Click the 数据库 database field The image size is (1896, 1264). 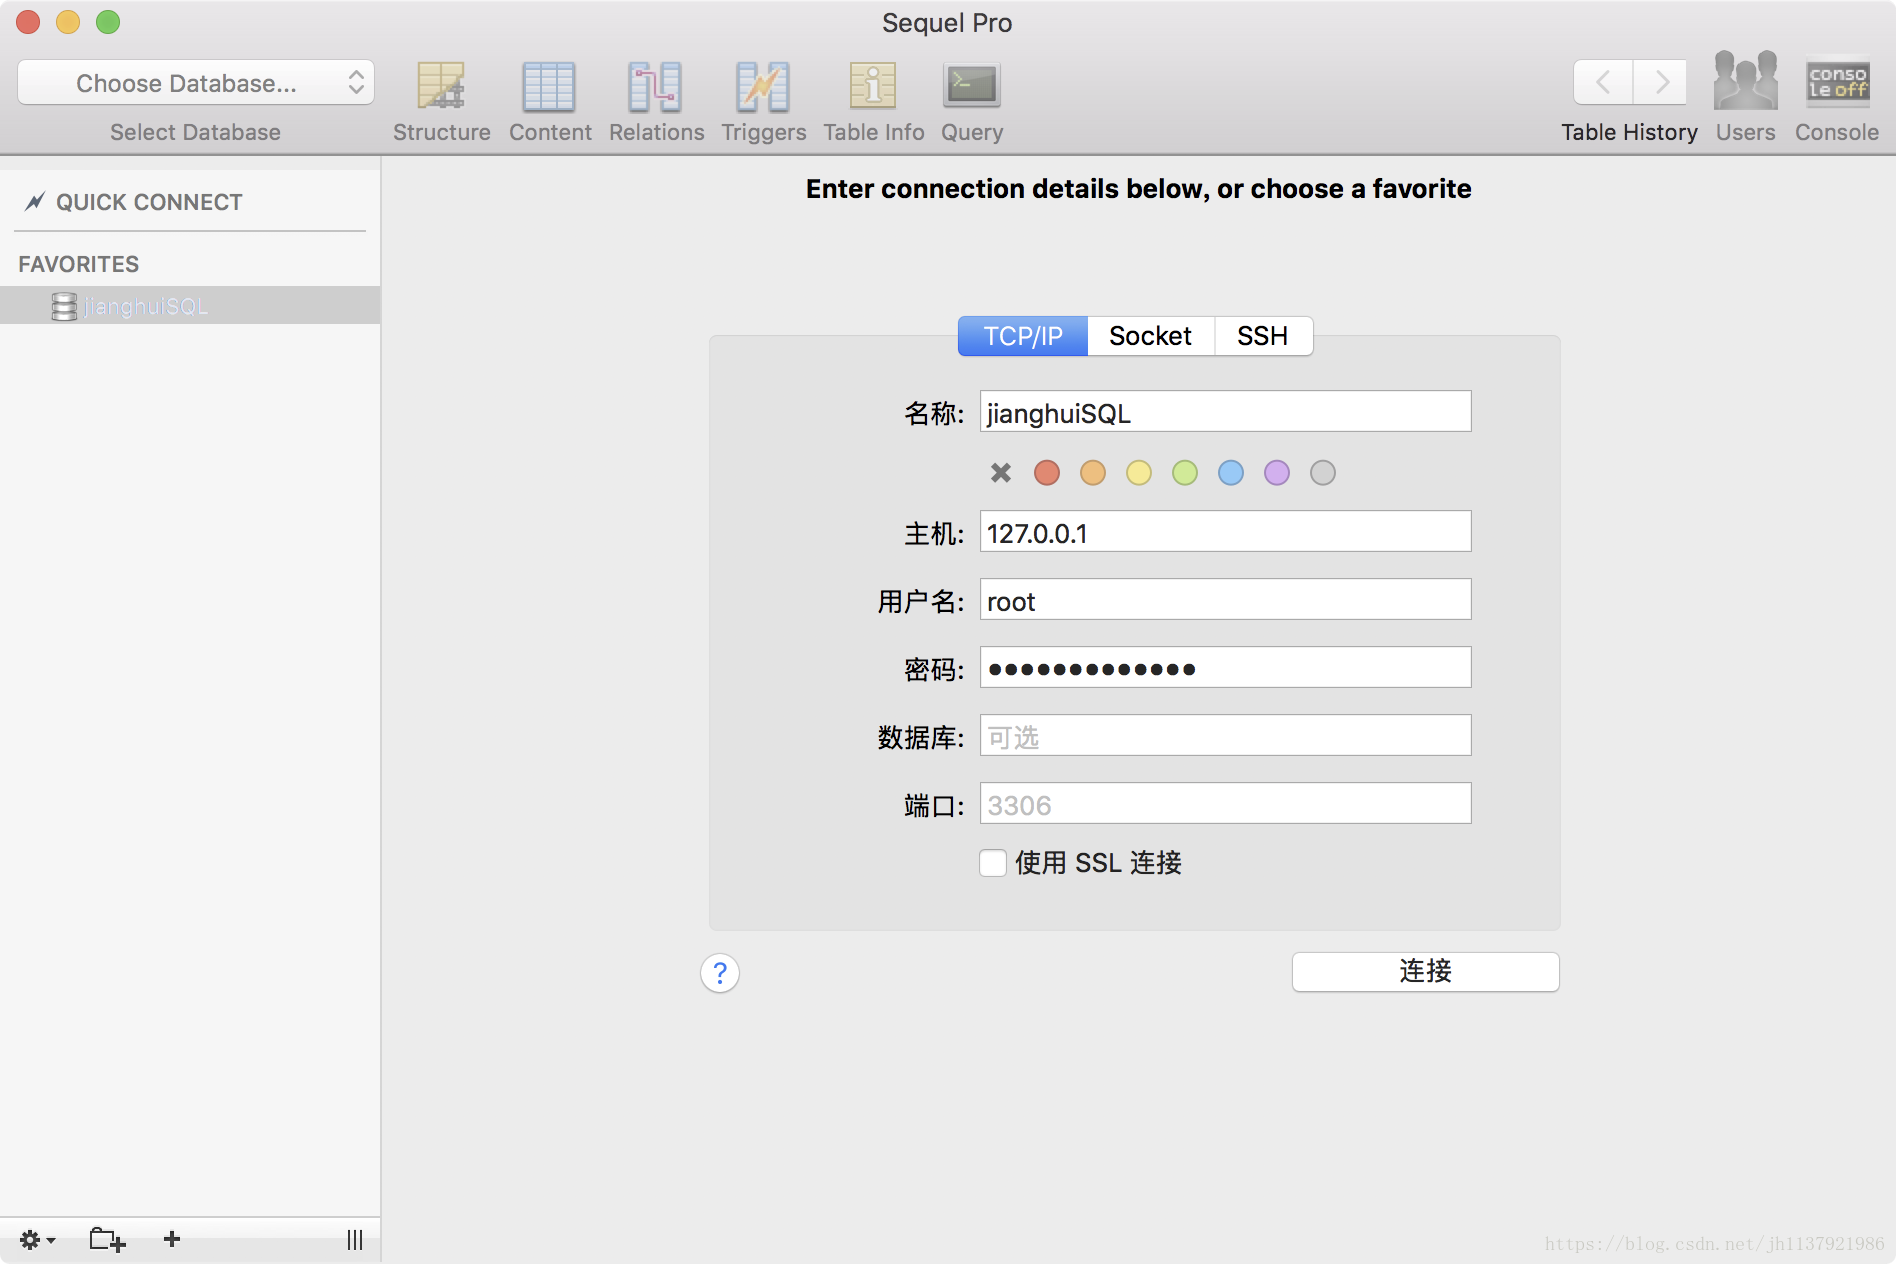1225,735
